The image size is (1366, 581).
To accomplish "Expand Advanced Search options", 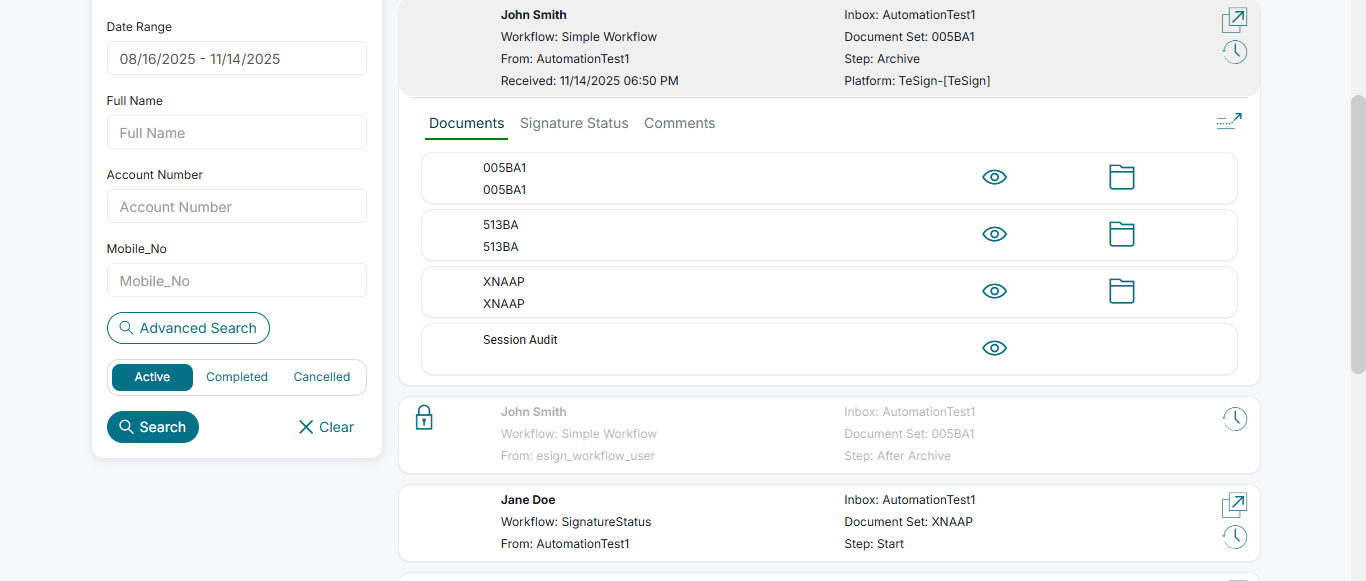I will pos(188,328).
